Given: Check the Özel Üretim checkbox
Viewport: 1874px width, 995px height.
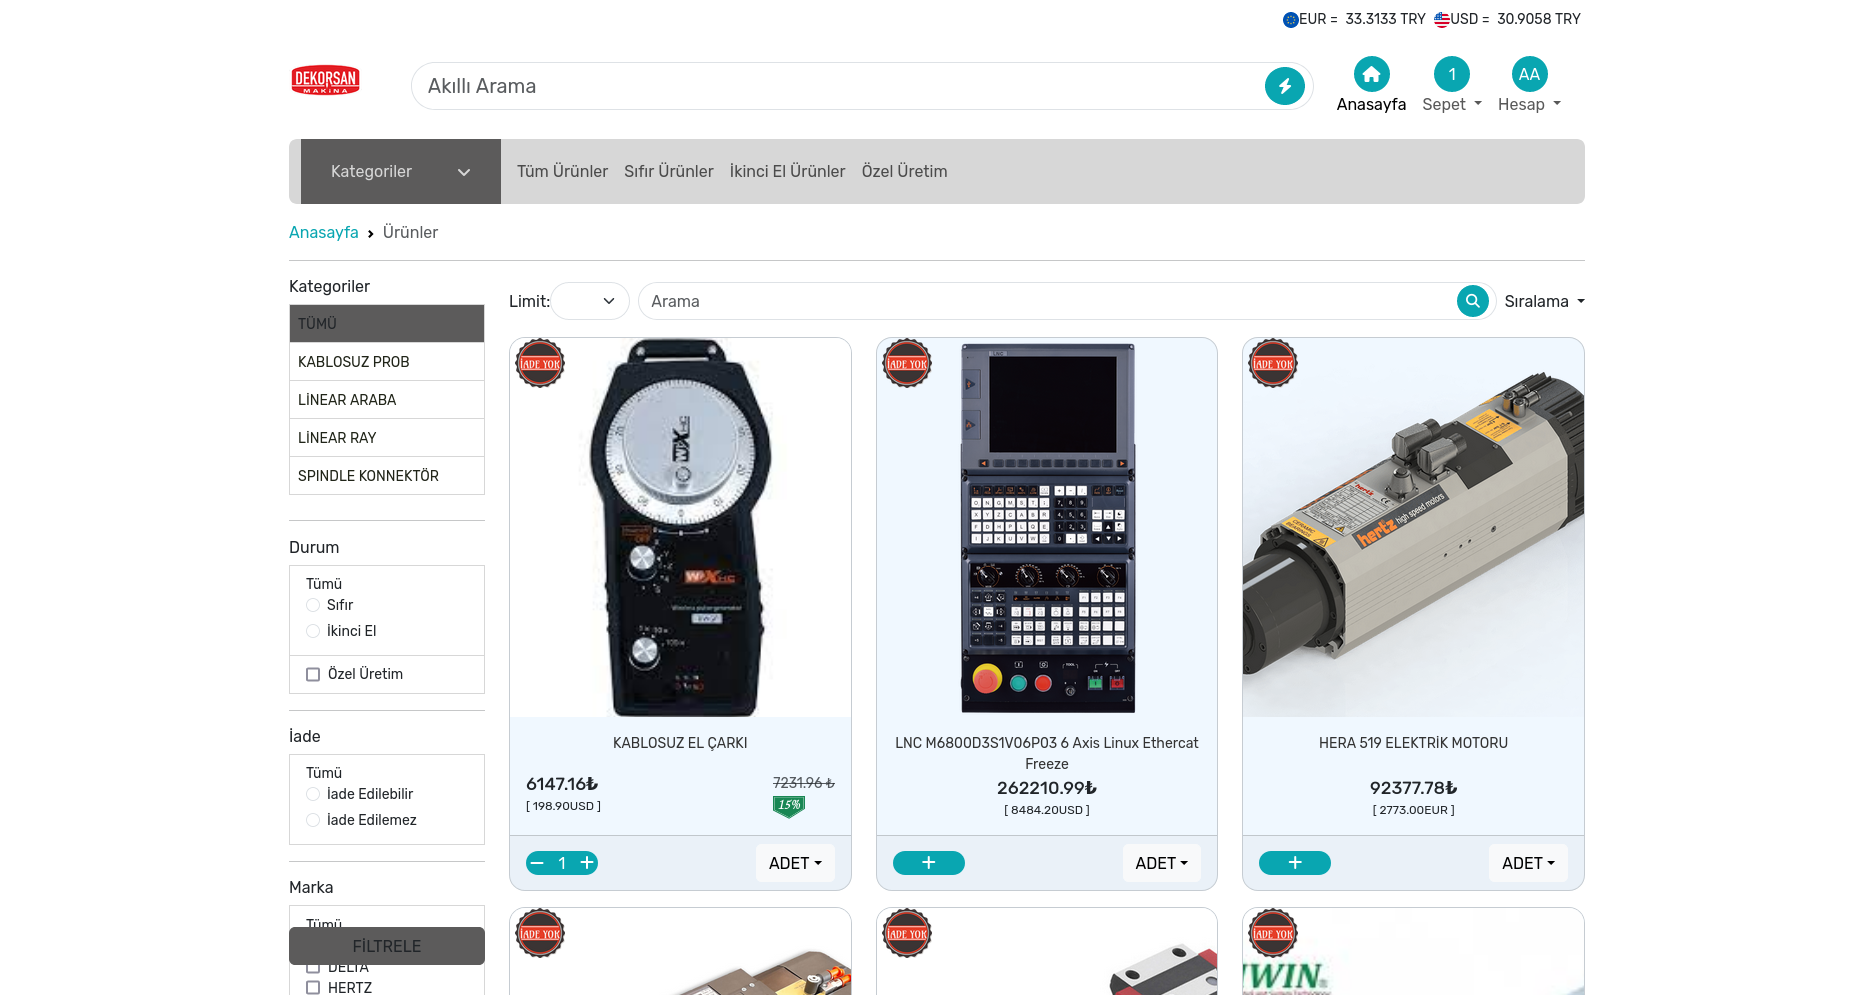Looking at the screenshot, I should [313, 674].
